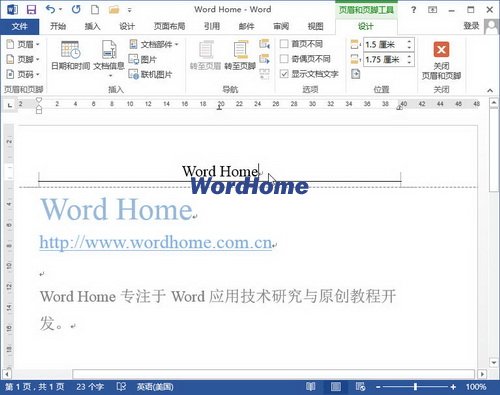This screenshot has height=395, width=500.
Task: Redo with the repeat arrow icon
Action: coord(76,9)
